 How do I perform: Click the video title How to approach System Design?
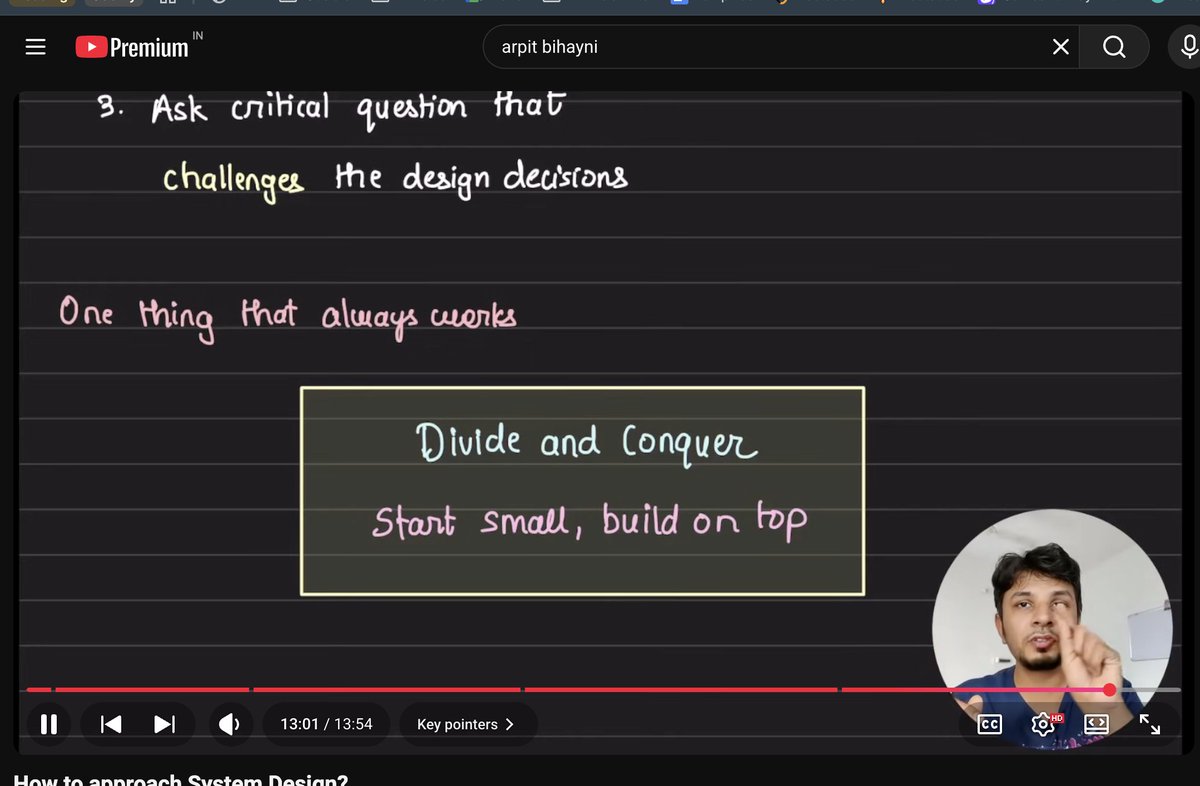[181, 779]
